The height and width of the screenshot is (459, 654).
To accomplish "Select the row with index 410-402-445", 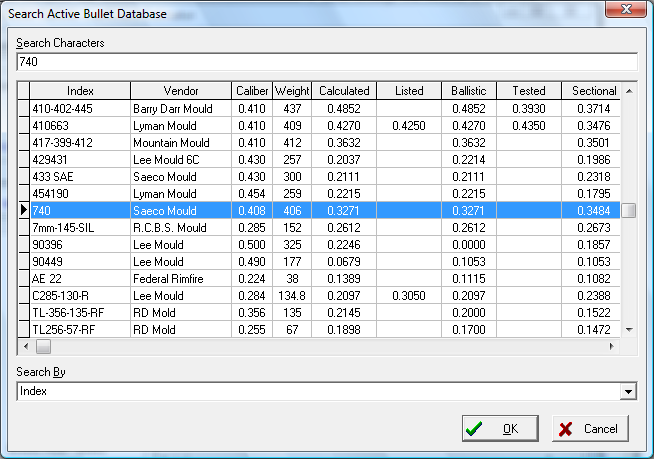I will tap(319, 108).
